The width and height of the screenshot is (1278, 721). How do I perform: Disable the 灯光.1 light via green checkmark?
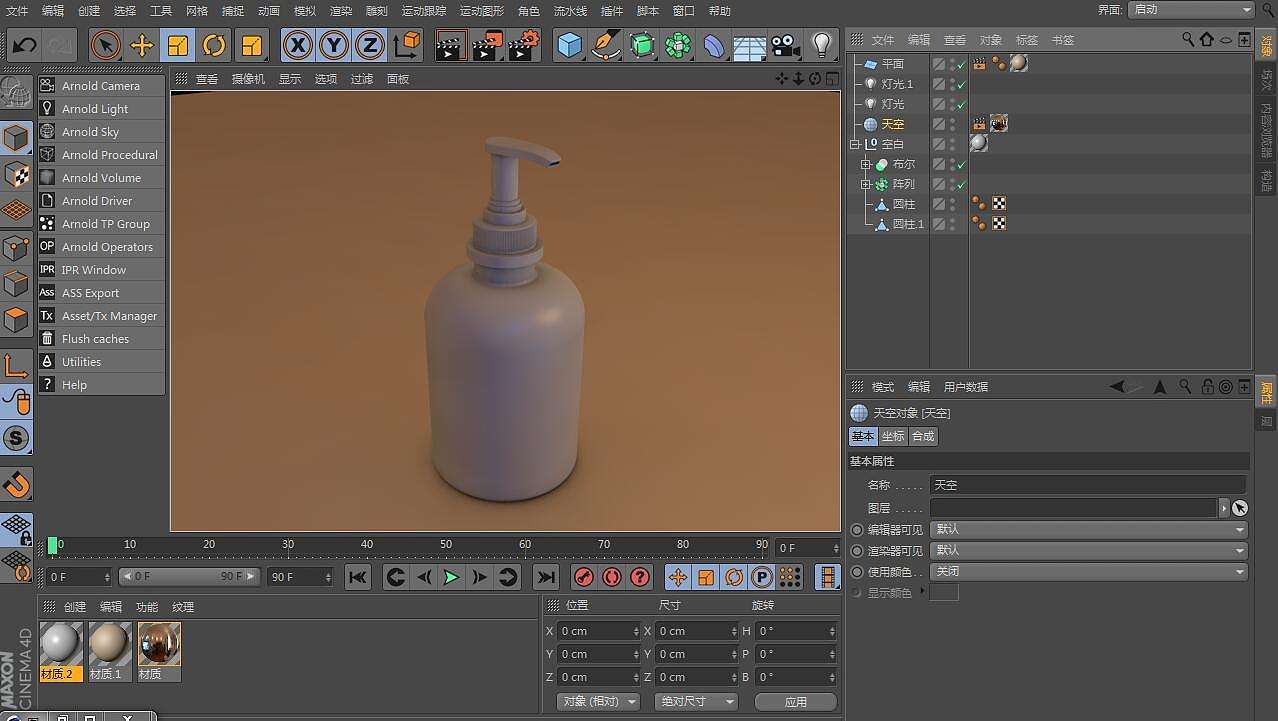tap(961, 84)
